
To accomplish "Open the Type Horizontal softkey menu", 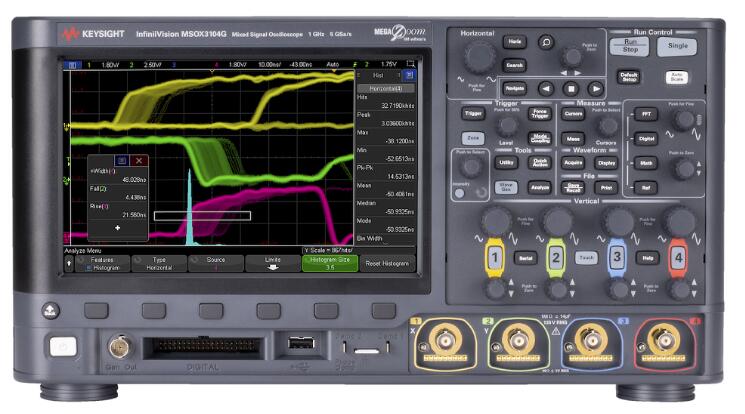I will coord(158,263).
